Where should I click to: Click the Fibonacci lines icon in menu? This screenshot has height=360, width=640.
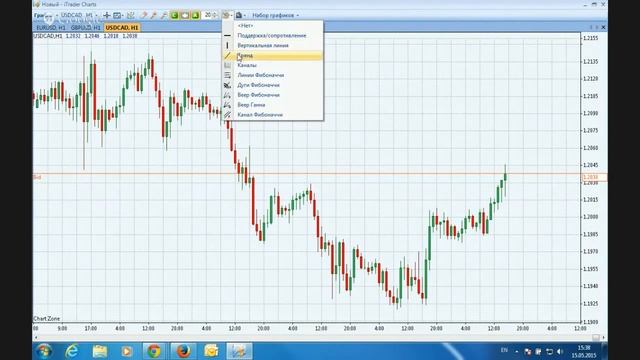(228, 76)
